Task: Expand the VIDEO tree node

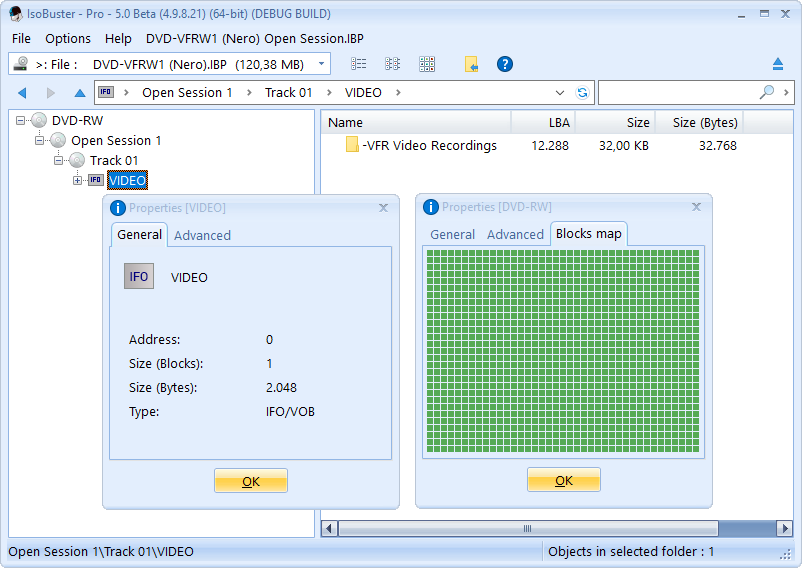Action: click(77, 180)
